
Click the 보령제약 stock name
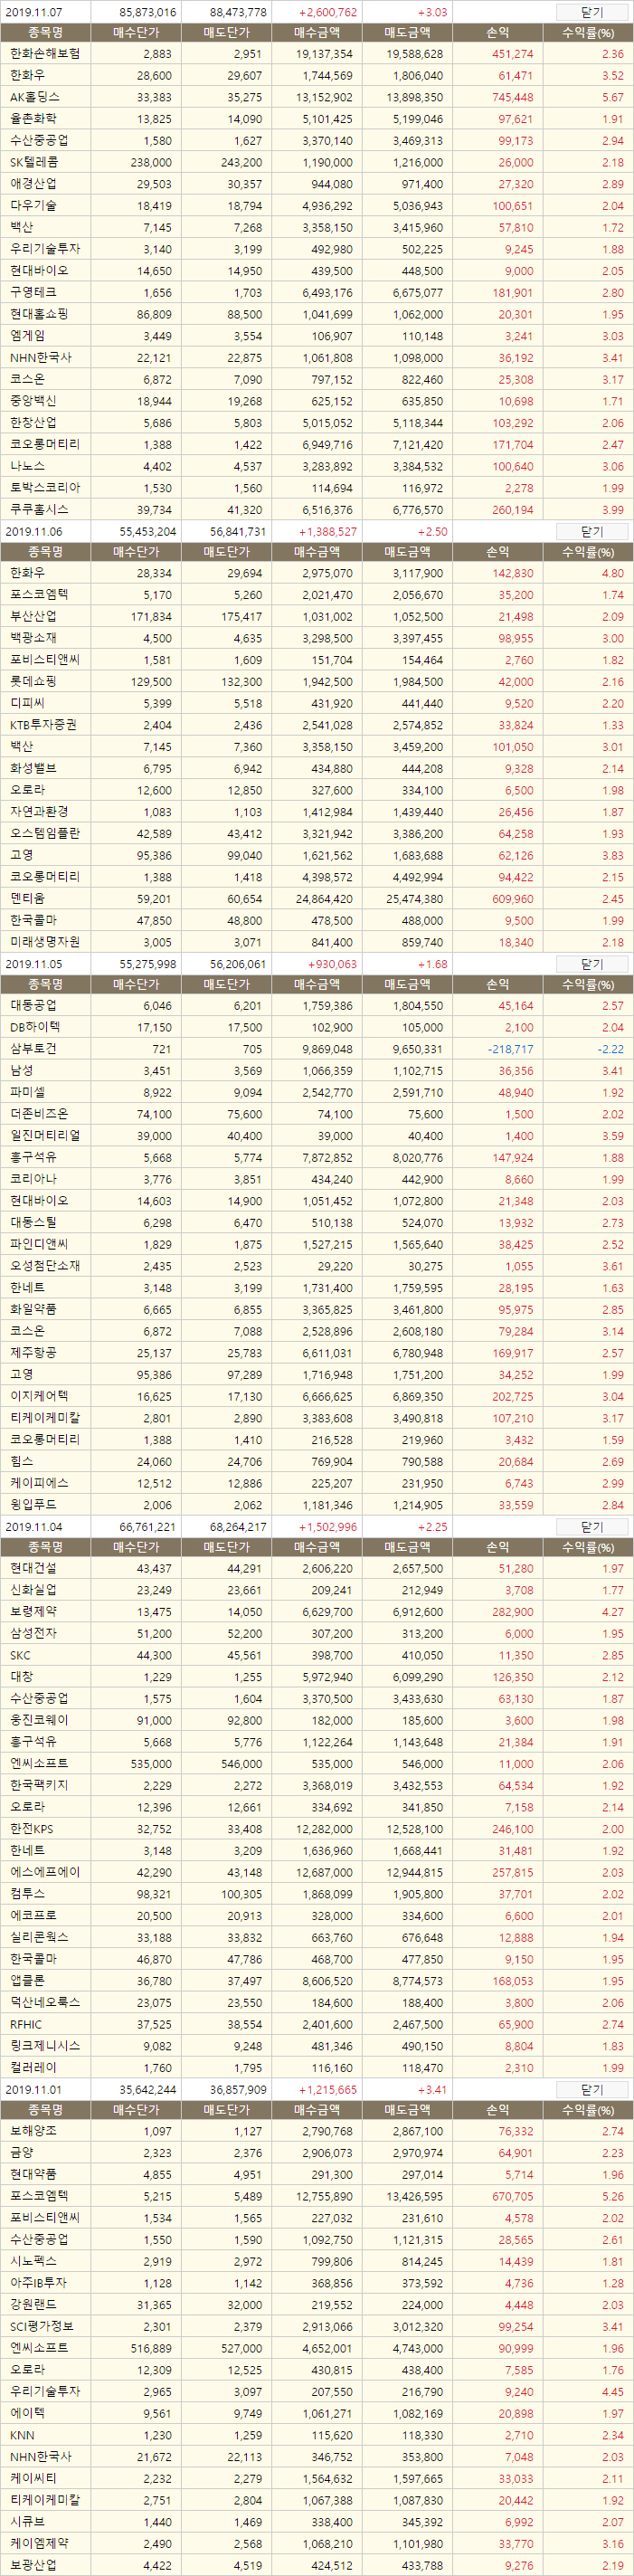click(33, 1611)
